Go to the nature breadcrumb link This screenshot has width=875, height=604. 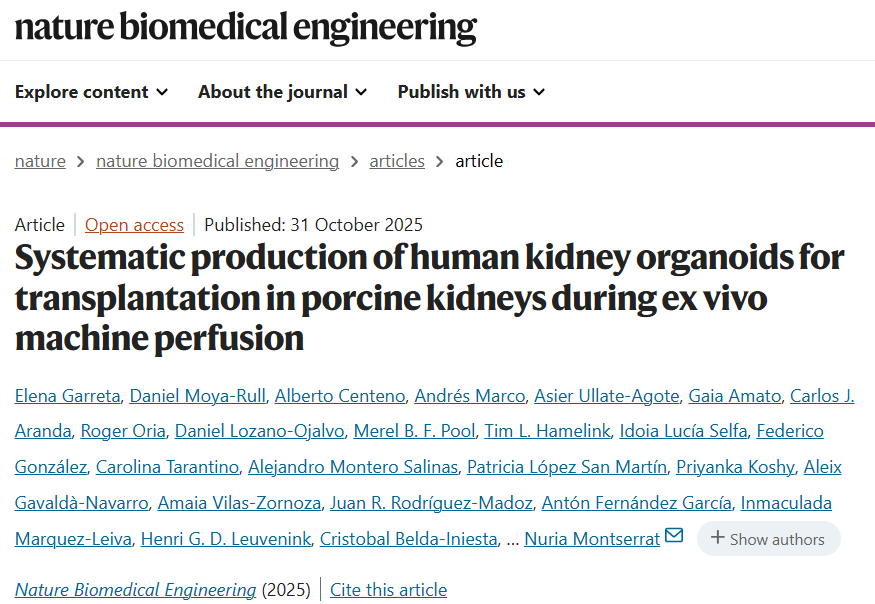[x=40, y=161]
